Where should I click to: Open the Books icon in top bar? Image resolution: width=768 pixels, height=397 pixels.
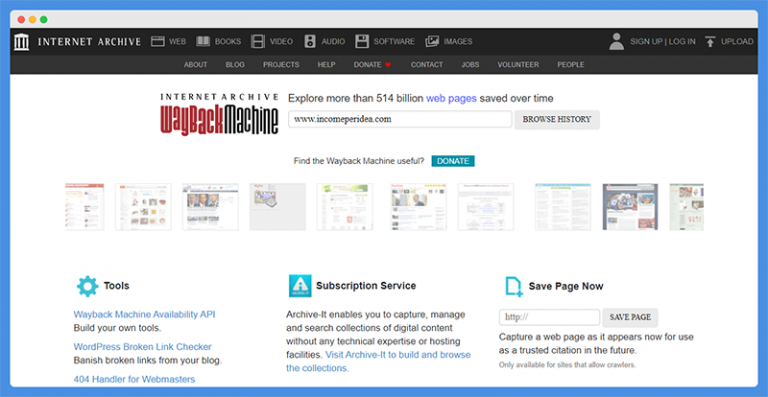[x=203, y=42]
